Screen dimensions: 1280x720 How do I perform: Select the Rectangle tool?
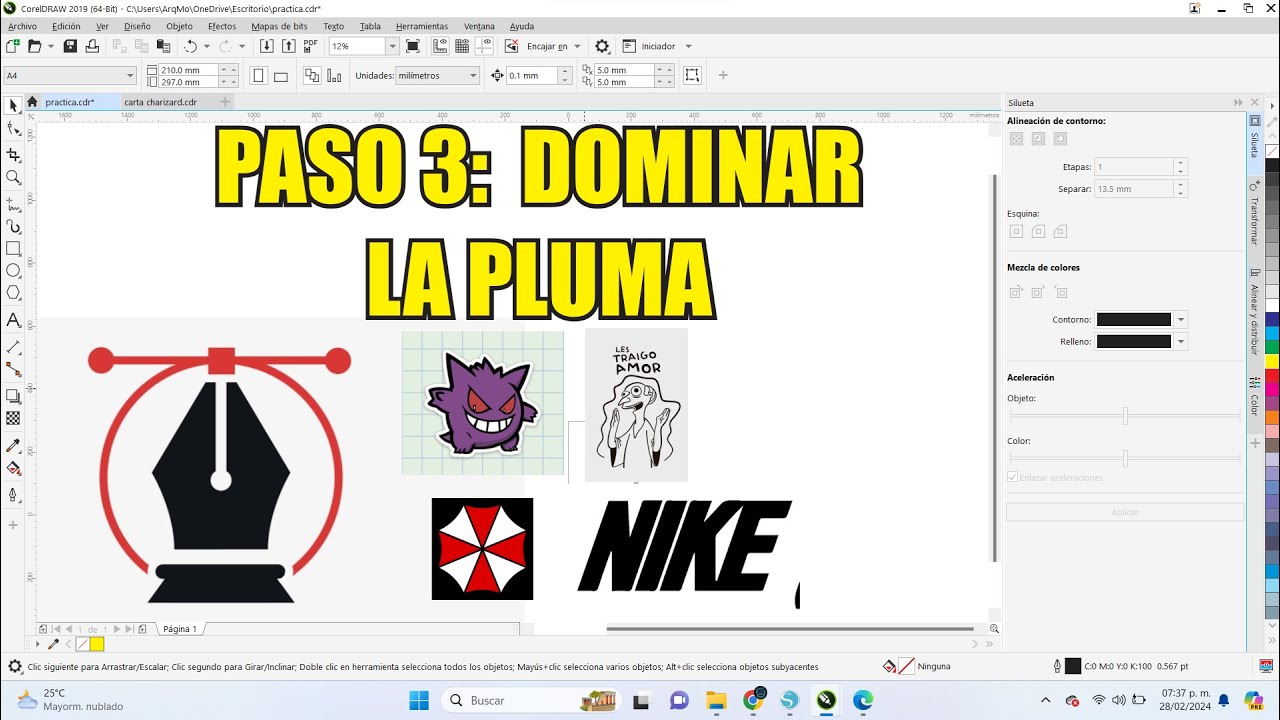click(13, 248)
